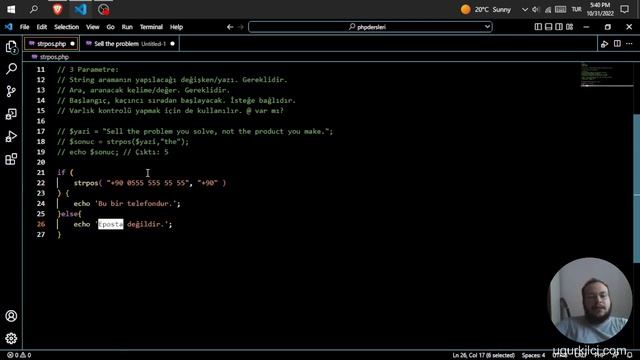This screenshot has width=640, height=360.
Task: Open the Windows notification center icon
Action: (624, 9)
